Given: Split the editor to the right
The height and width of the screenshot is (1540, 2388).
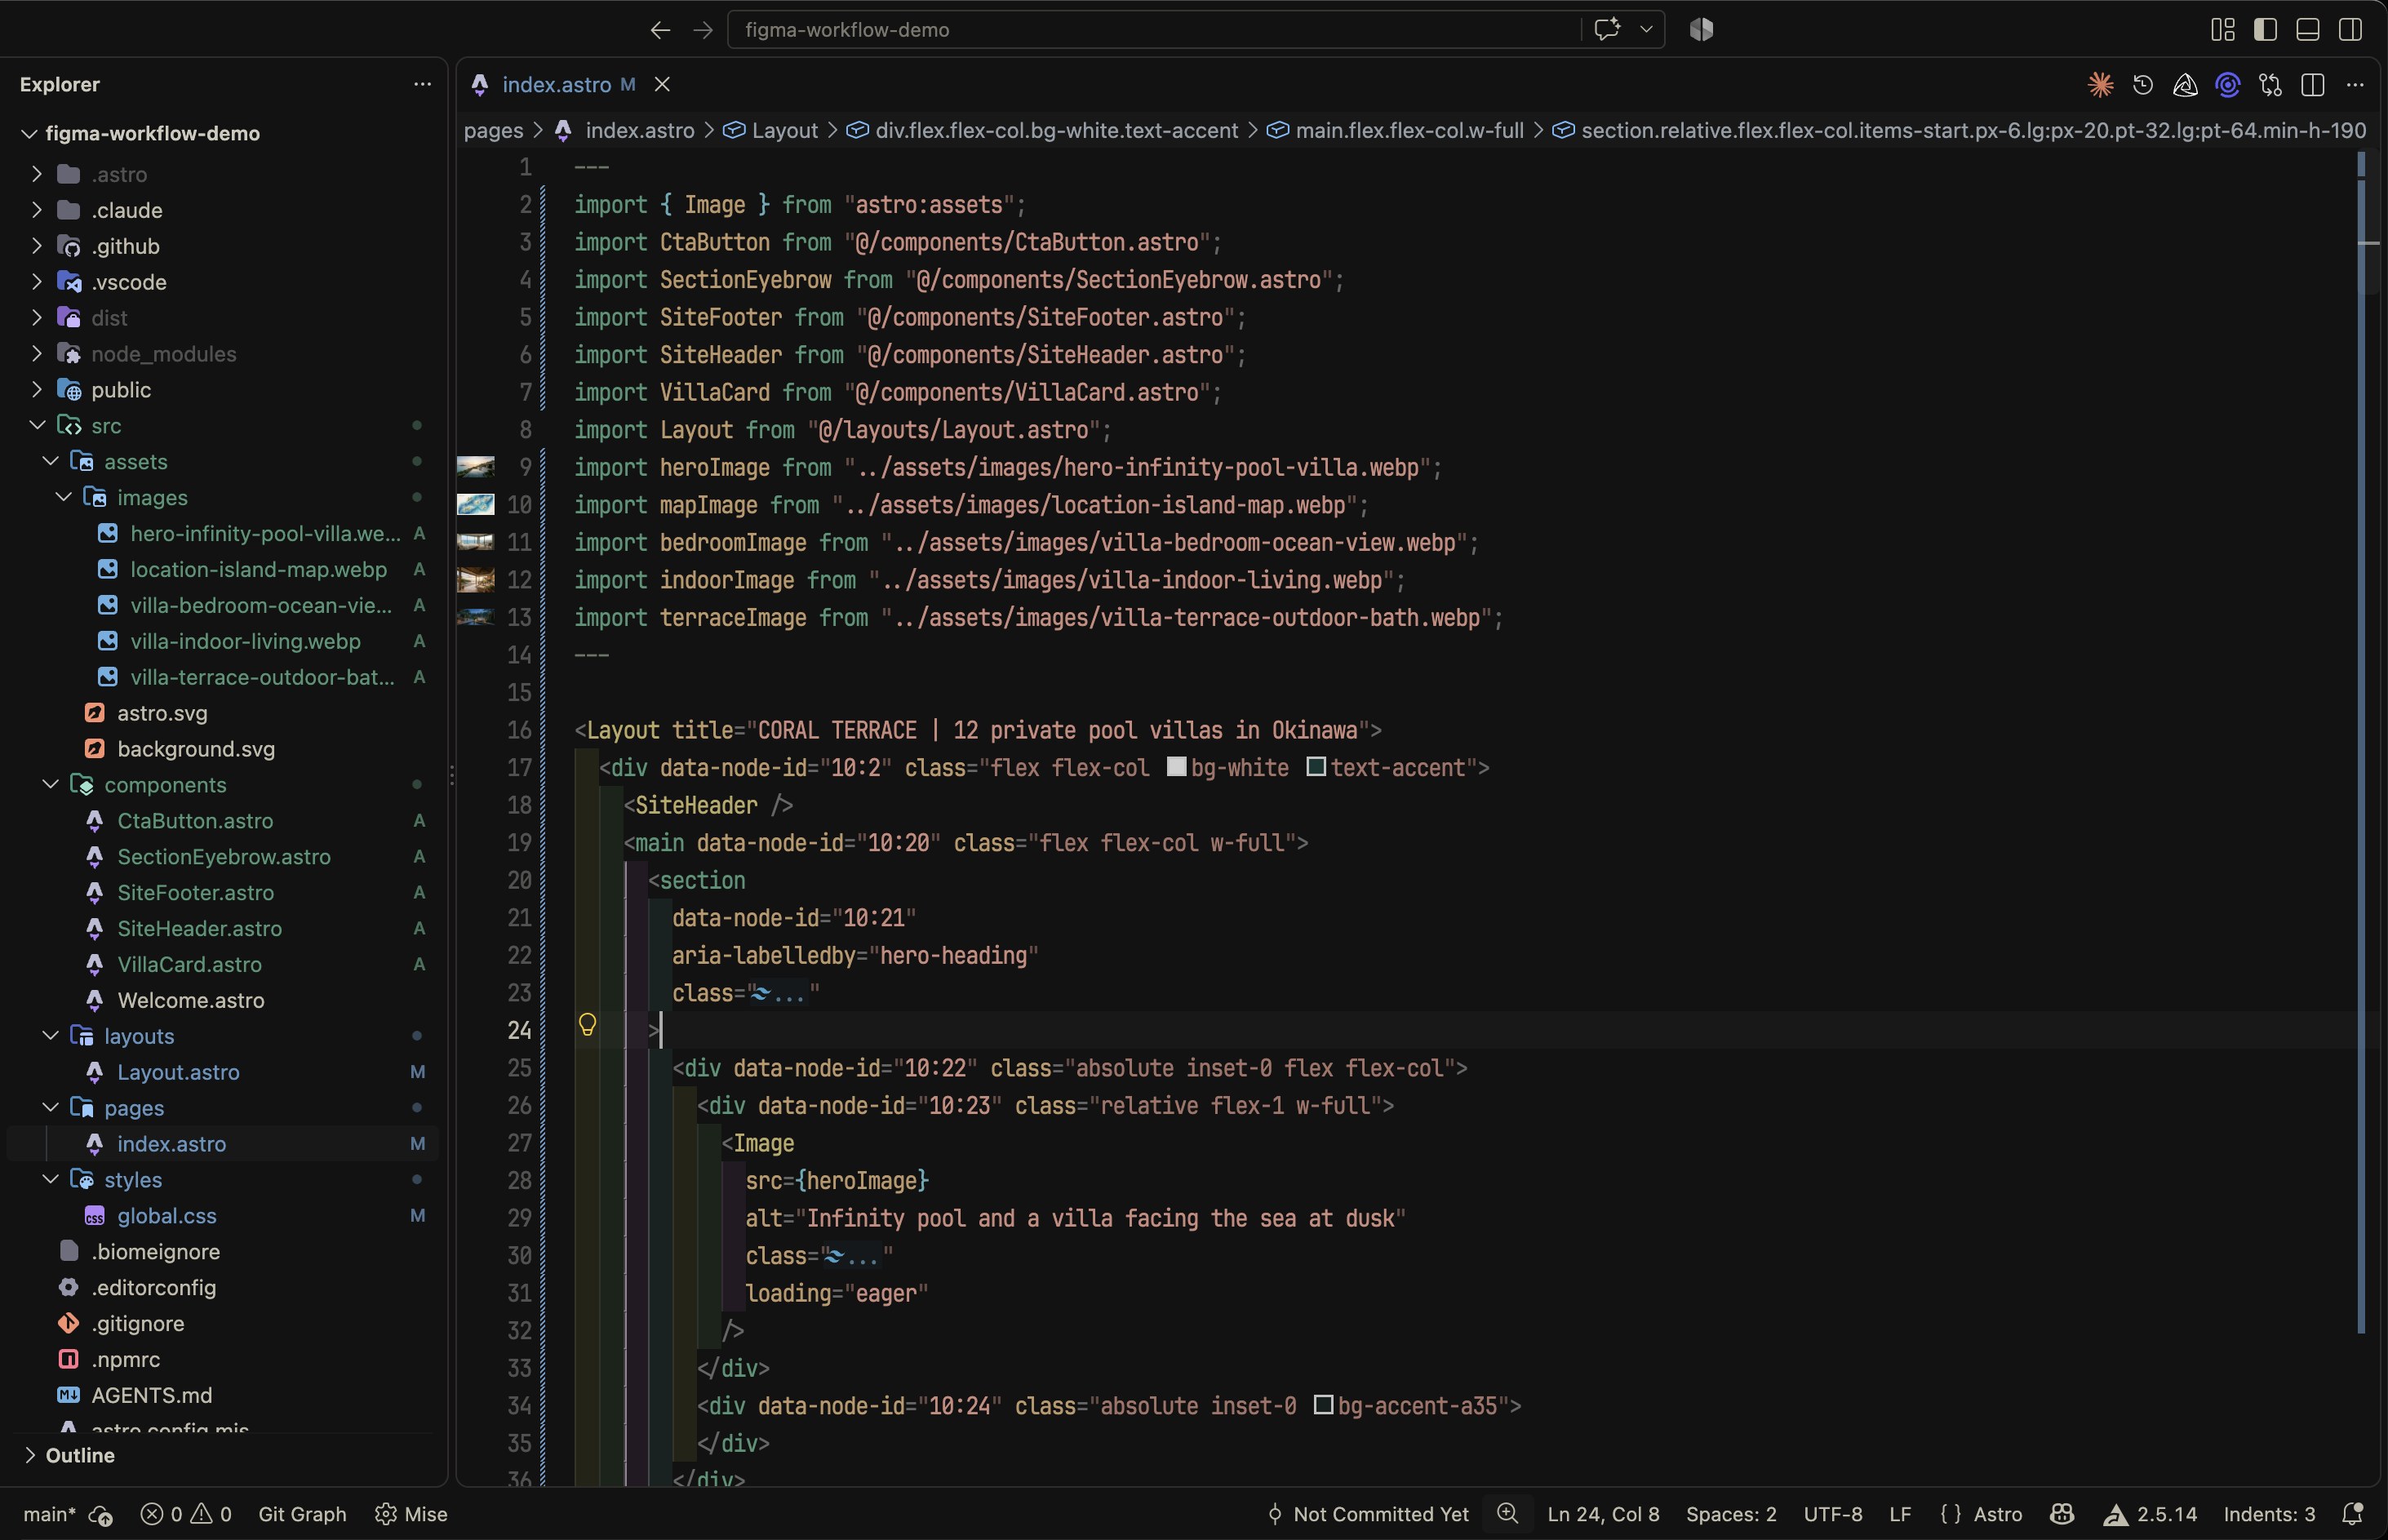Looking at the screenshot, I should coord(2313,85).
